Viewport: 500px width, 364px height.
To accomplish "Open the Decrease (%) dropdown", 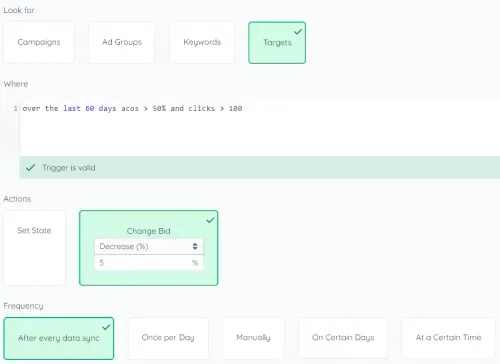I will (x=149, y=246).
